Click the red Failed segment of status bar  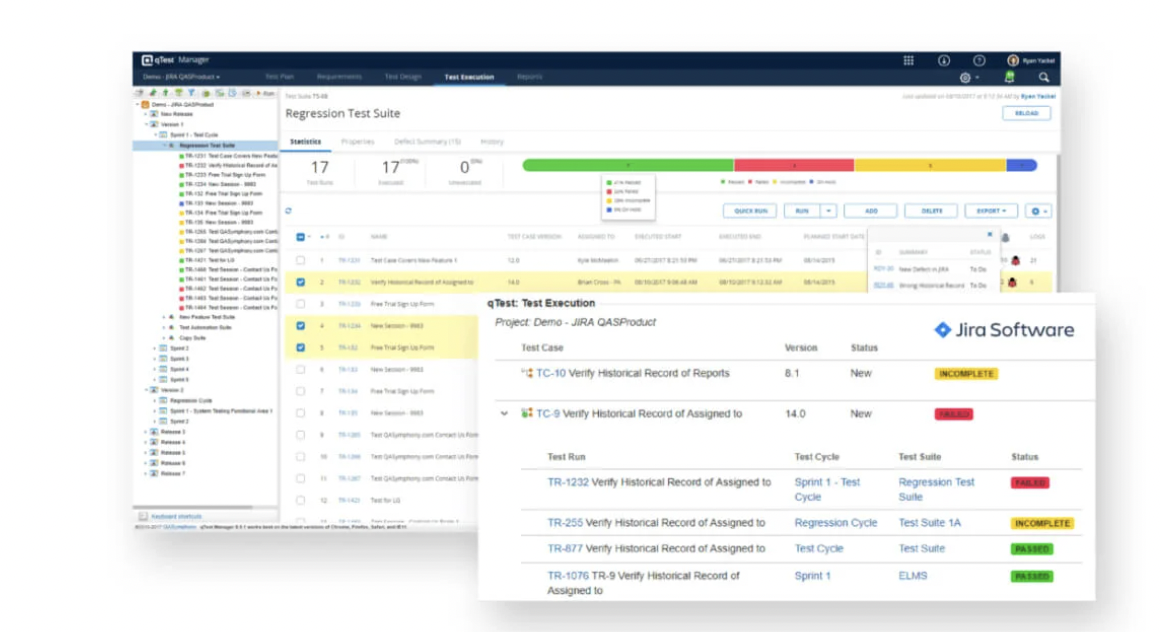(794, 165)
